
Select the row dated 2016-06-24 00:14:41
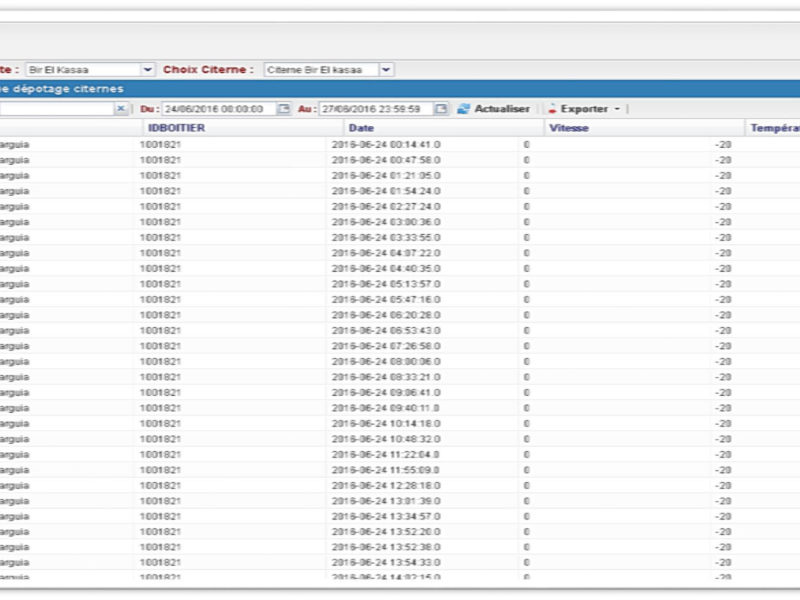tap(386, 144)
